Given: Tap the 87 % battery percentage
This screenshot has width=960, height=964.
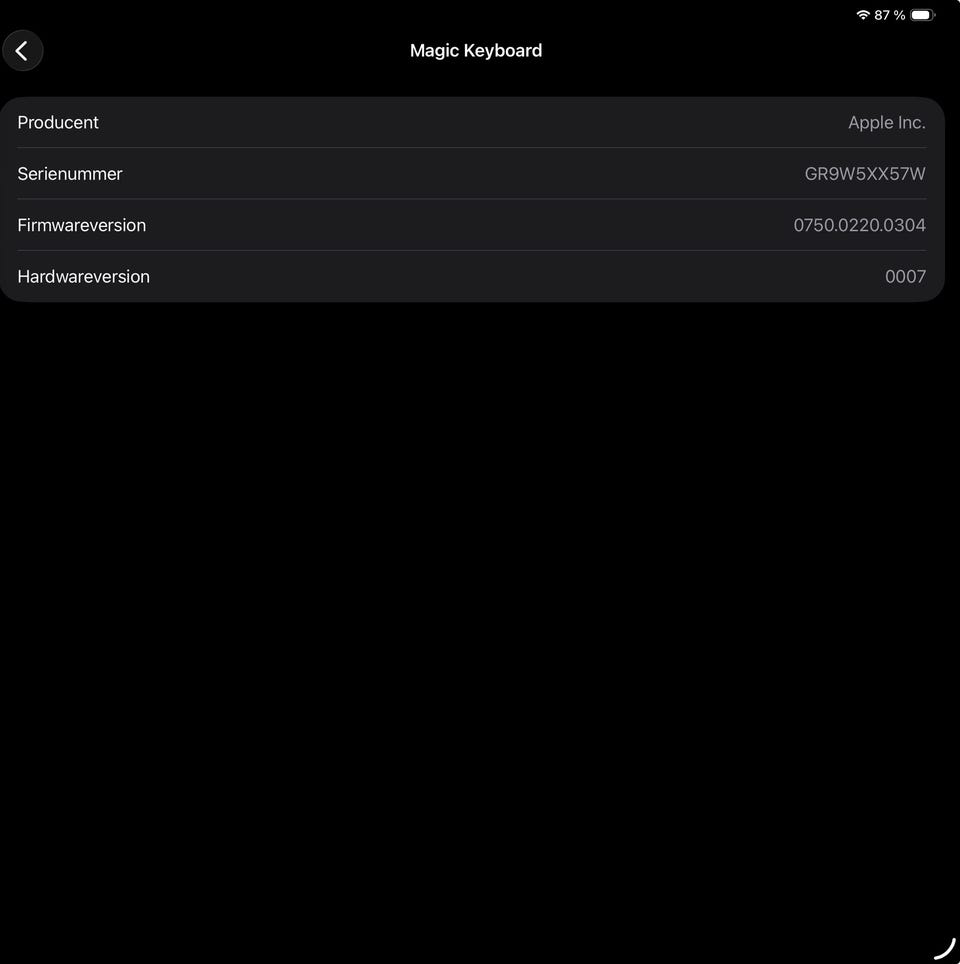Looking at the screenshot, I should point(889,15).
